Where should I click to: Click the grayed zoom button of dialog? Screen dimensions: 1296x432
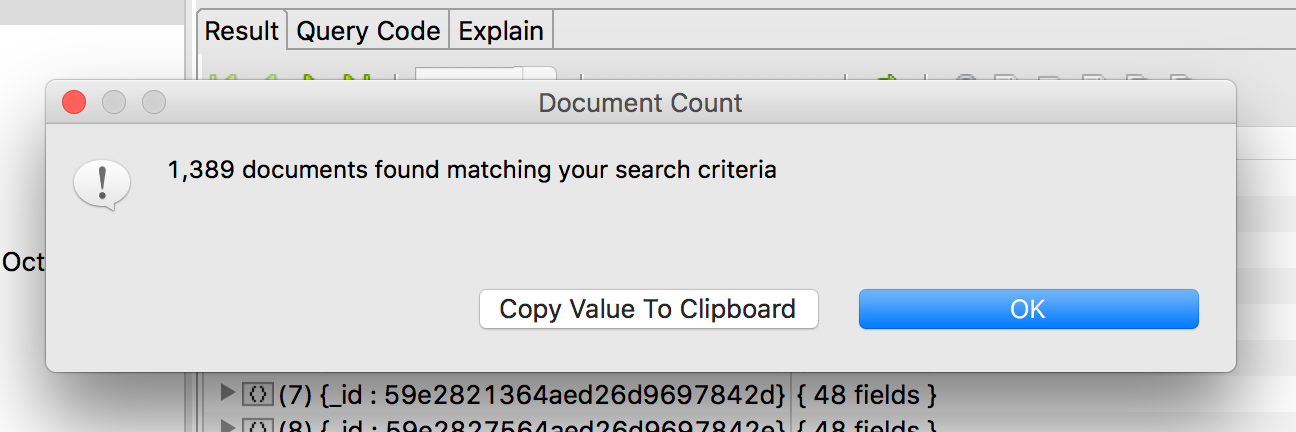click(153, 102)
